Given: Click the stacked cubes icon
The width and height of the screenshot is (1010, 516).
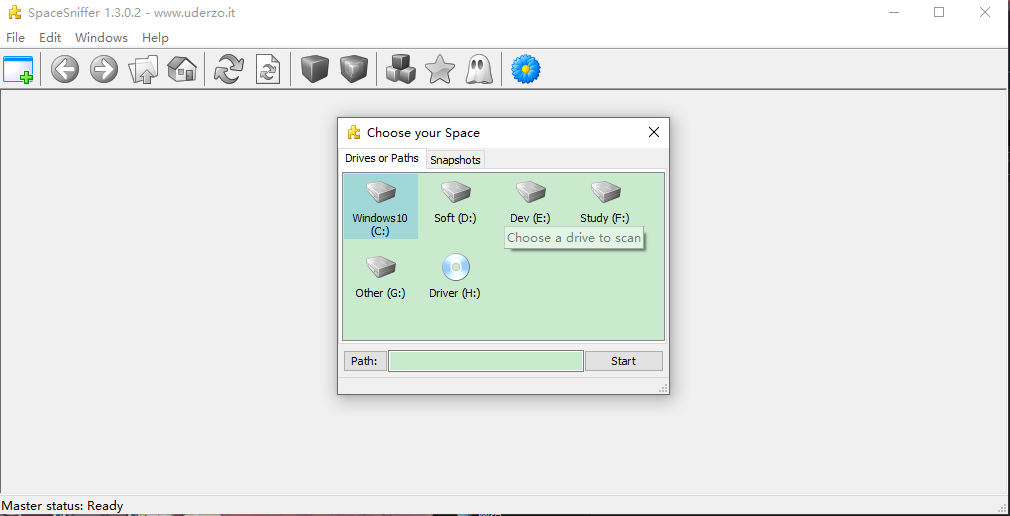Looking at the screenshot, I should click(x=401, y=69).
